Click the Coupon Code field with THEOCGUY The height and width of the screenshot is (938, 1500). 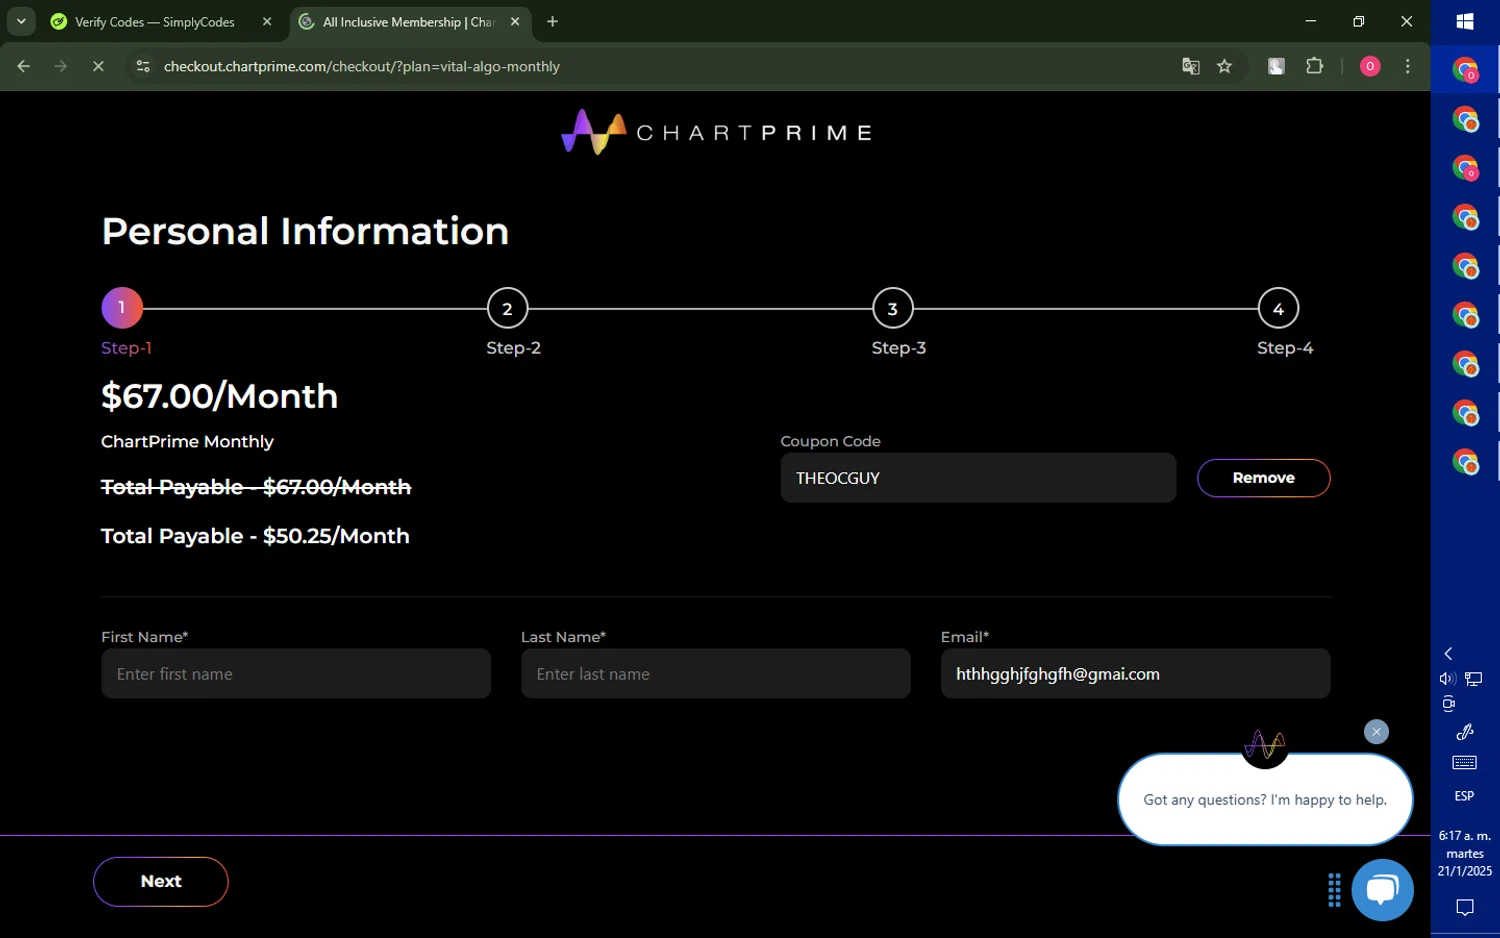[x=978, y=478]
